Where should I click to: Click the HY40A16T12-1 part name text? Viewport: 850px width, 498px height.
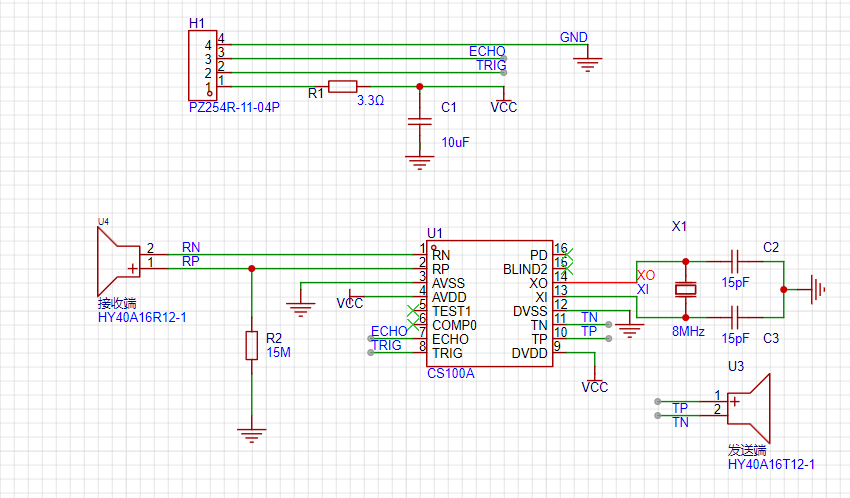point(771,464)
